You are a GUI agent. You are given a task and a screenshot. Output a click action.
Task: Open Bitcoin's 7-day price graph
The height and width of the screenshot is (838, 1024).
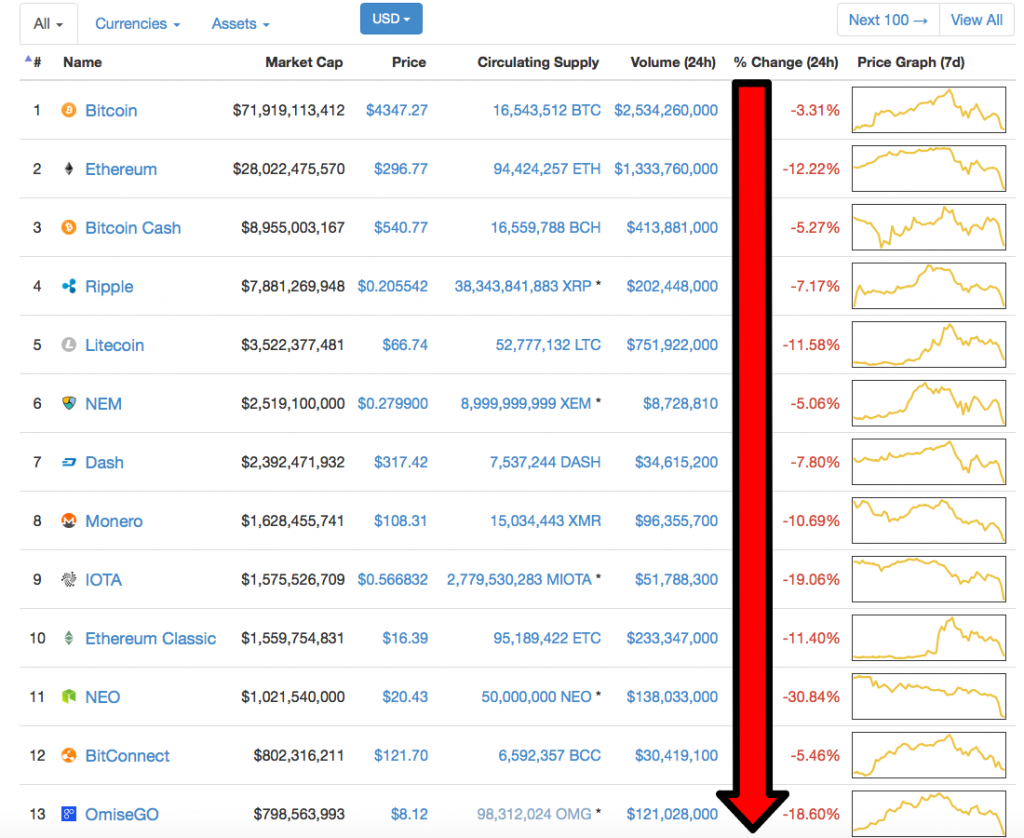click(929, 110)
